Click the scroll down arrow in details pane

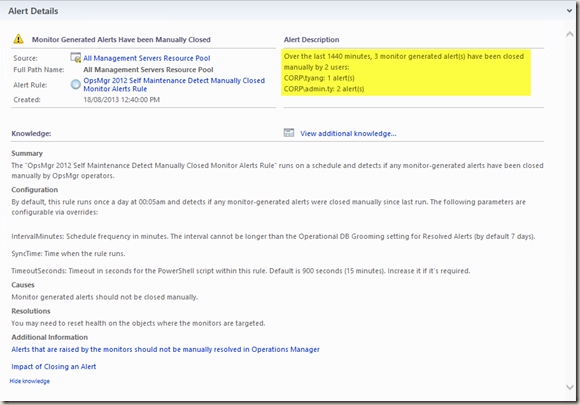pos(570,387)
